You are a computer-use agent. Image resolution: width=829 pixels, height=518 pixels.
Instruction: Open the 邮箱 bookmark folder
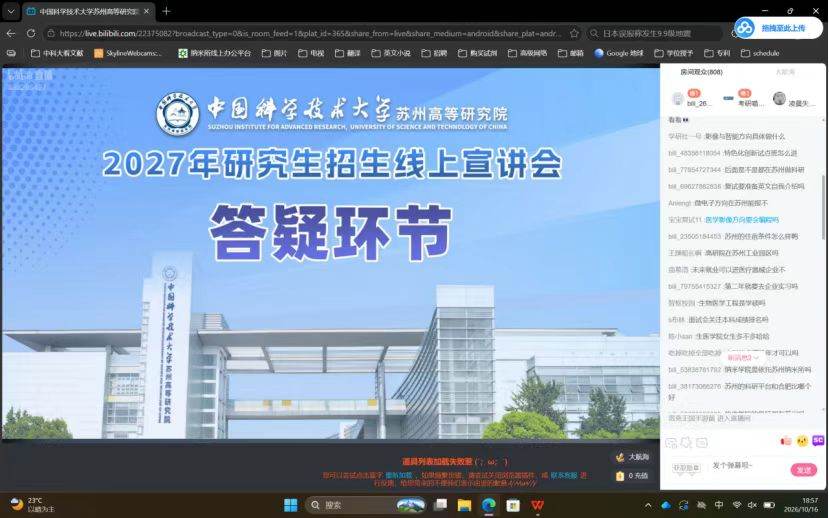571,53
